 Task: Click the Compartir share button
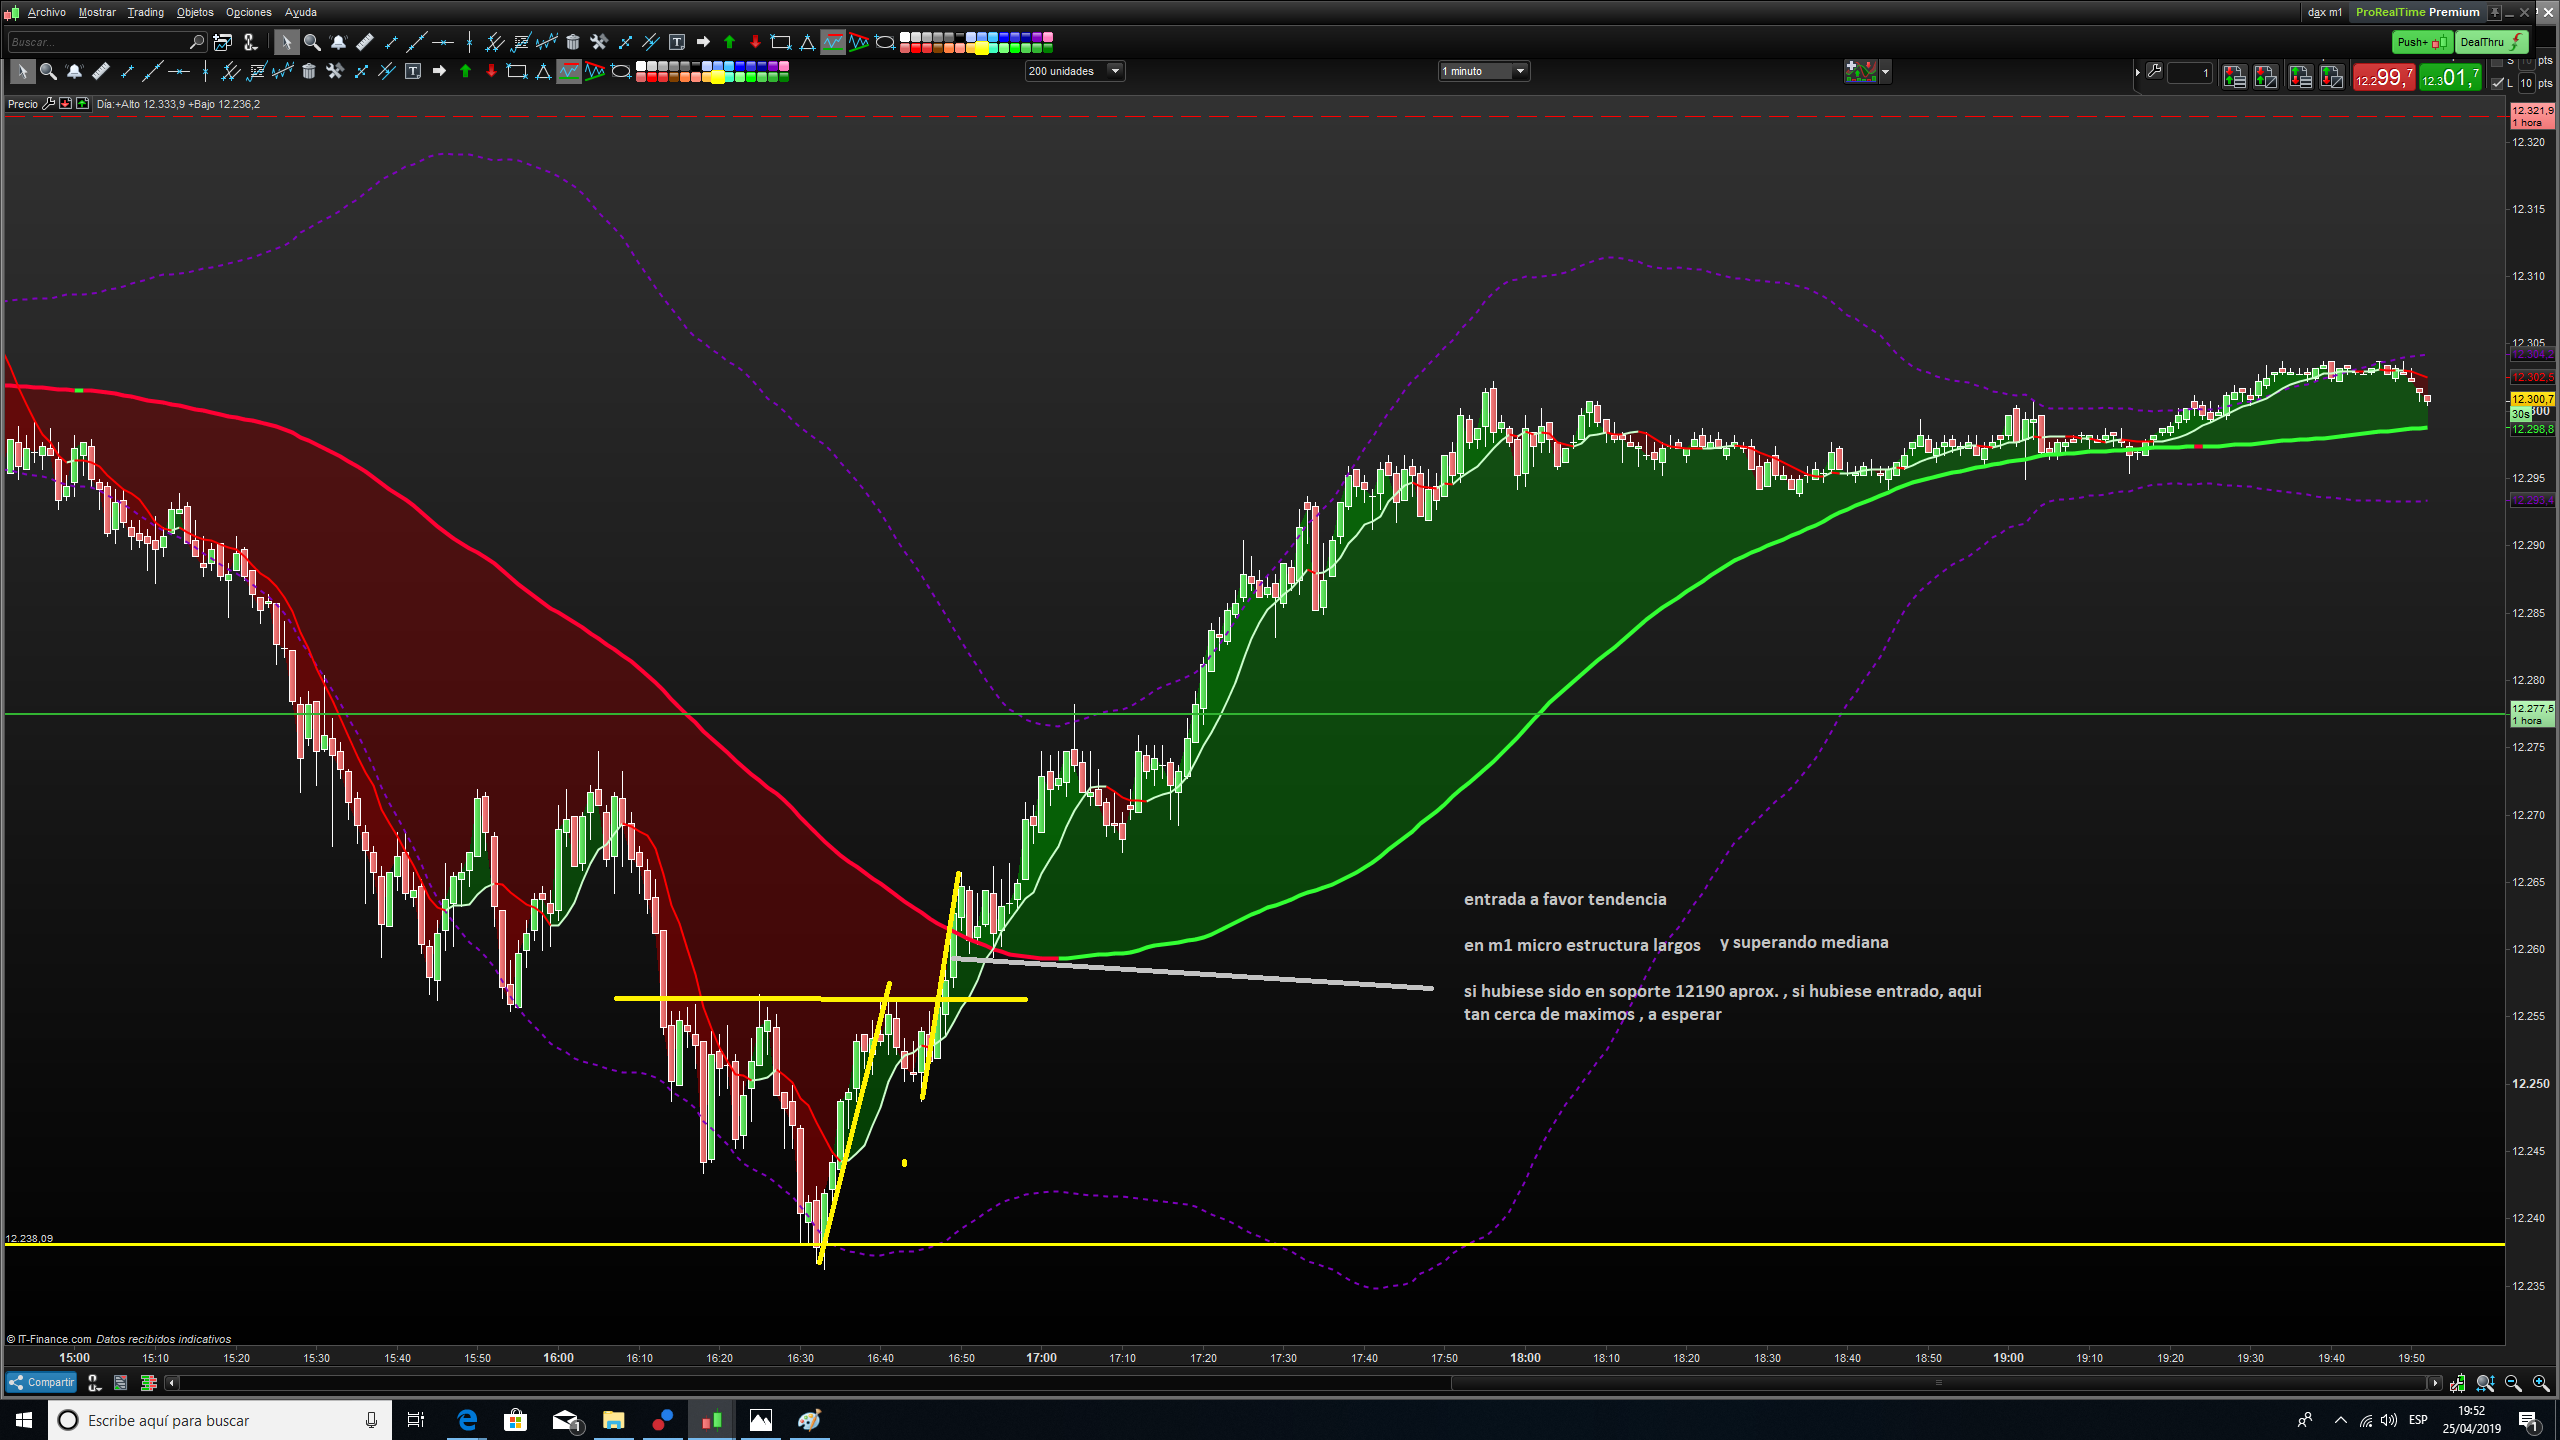point(42,1382)
